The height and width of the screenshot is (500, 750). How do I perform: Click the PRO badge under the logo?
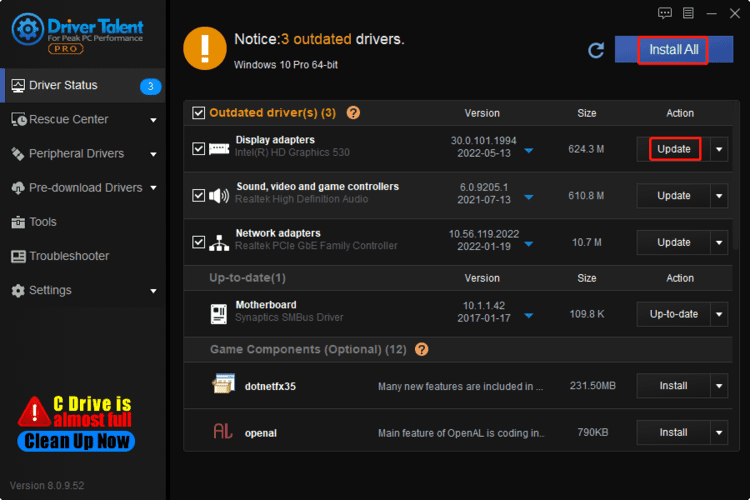coord(66,48)
